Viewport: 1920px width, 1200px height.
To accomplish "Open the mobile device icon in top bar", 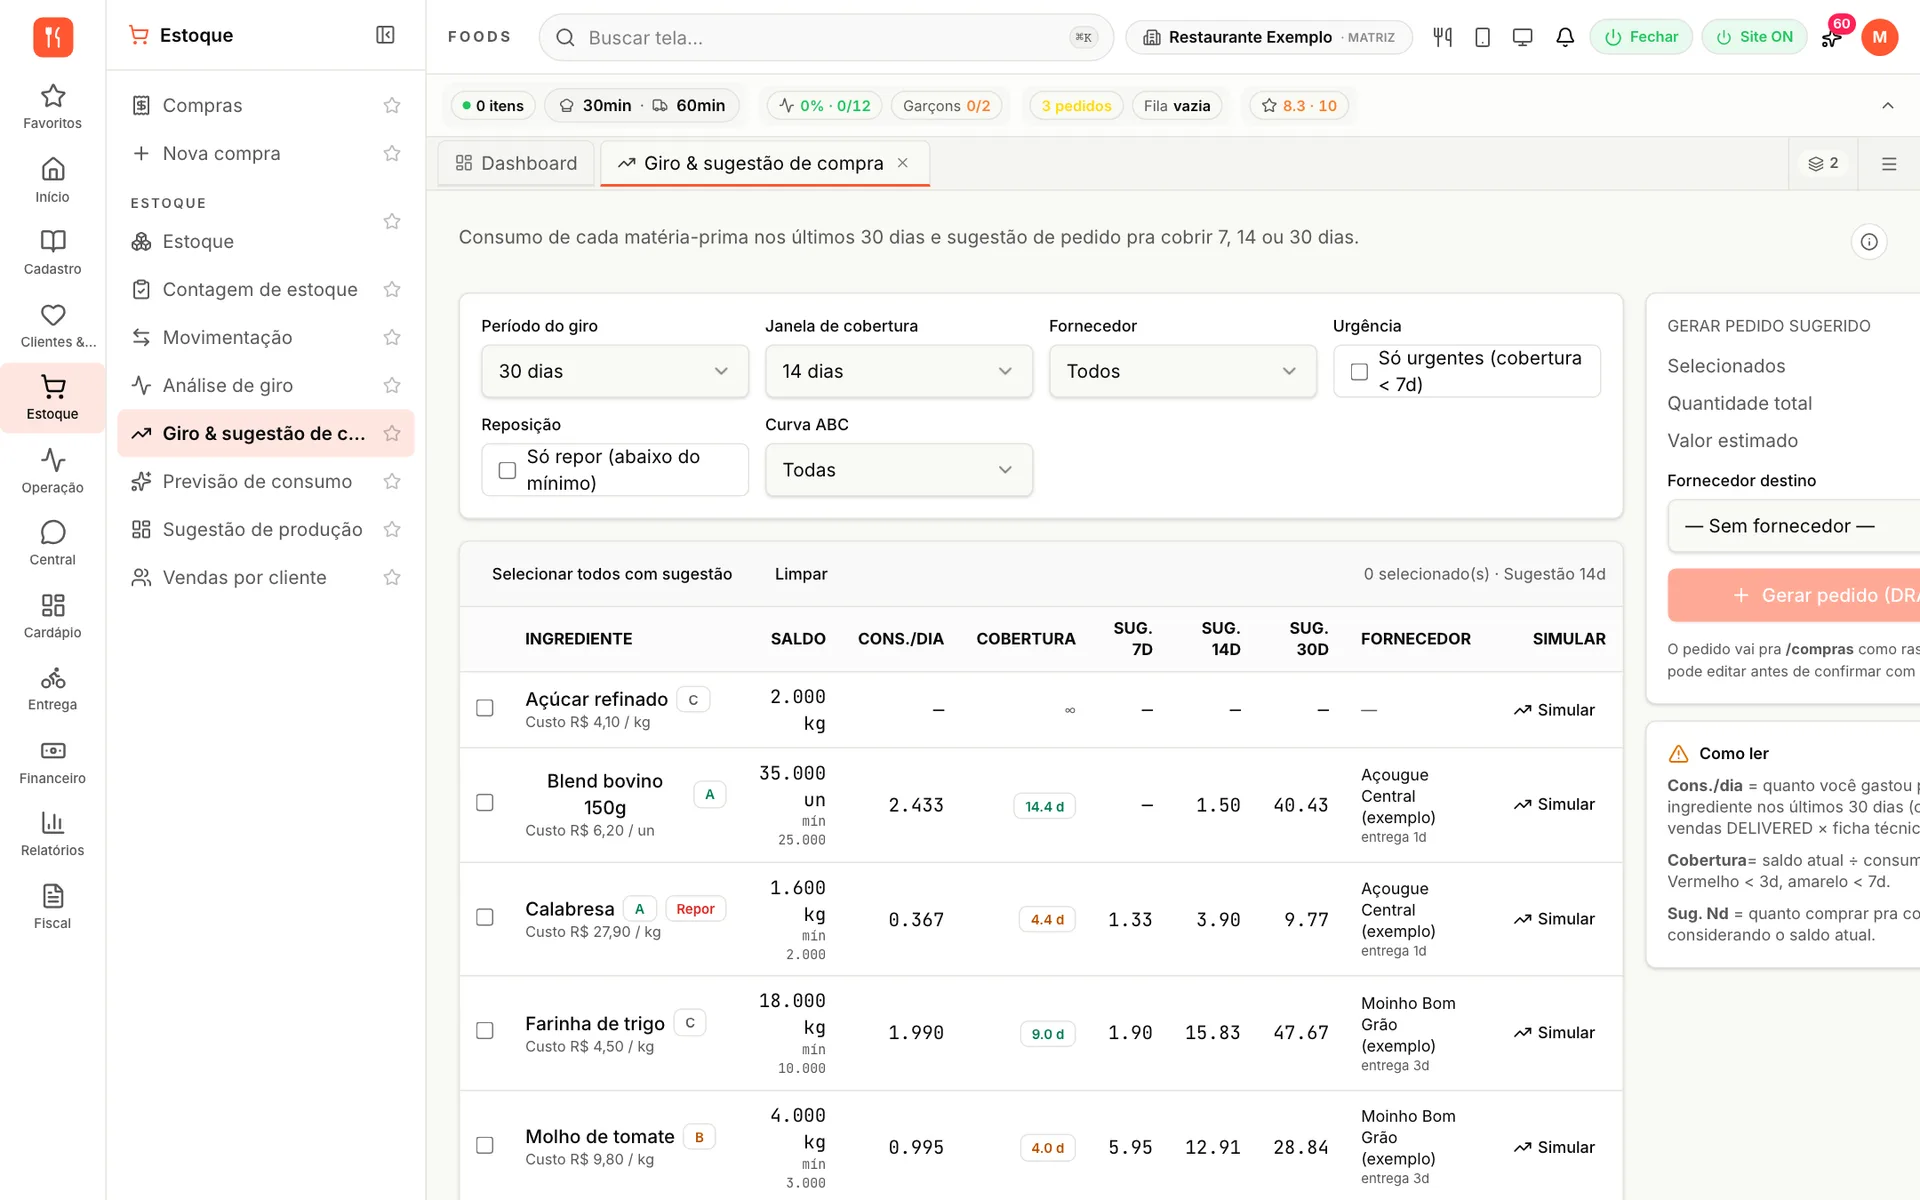I will 1482,37.
